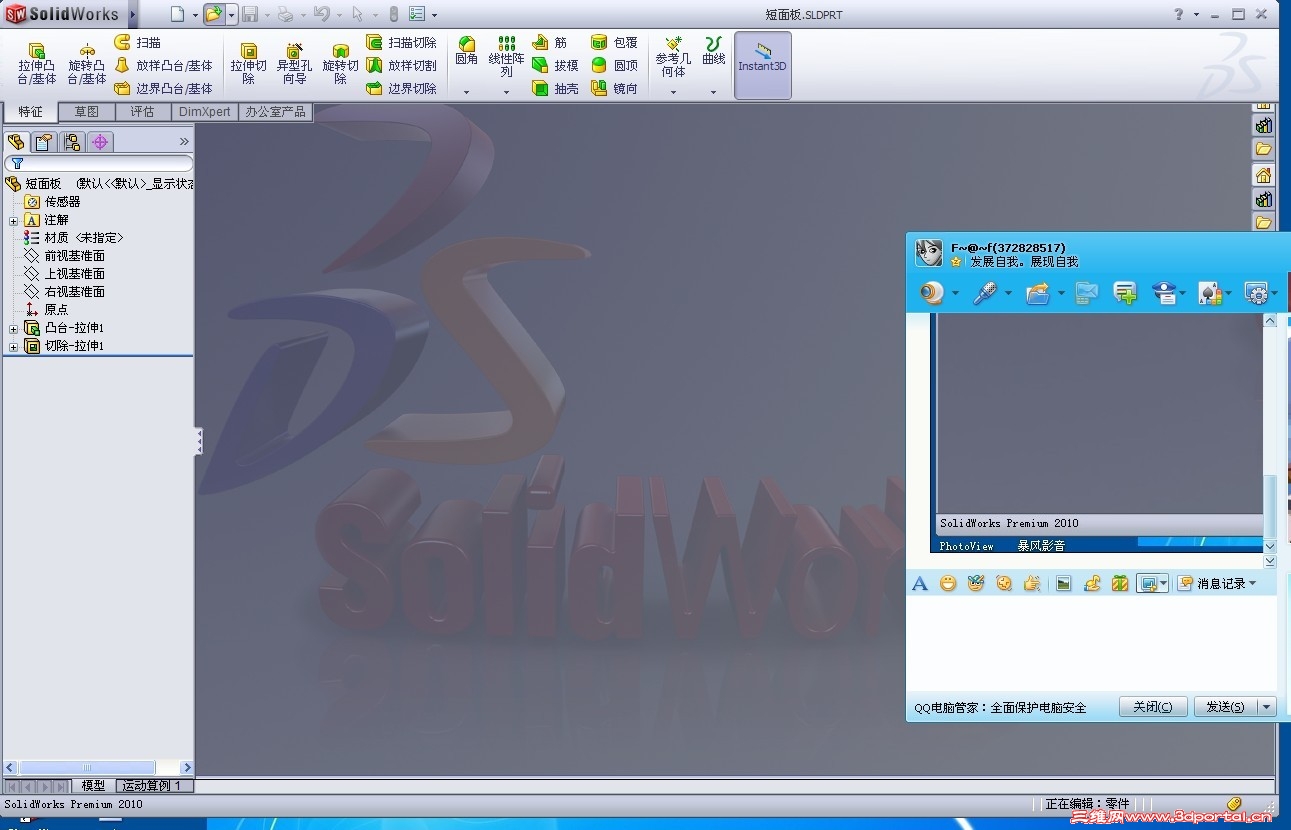Screen dimensions: 1291x830
Task: Select 前视基准面 front plane in tree
Action: point(65,256)
